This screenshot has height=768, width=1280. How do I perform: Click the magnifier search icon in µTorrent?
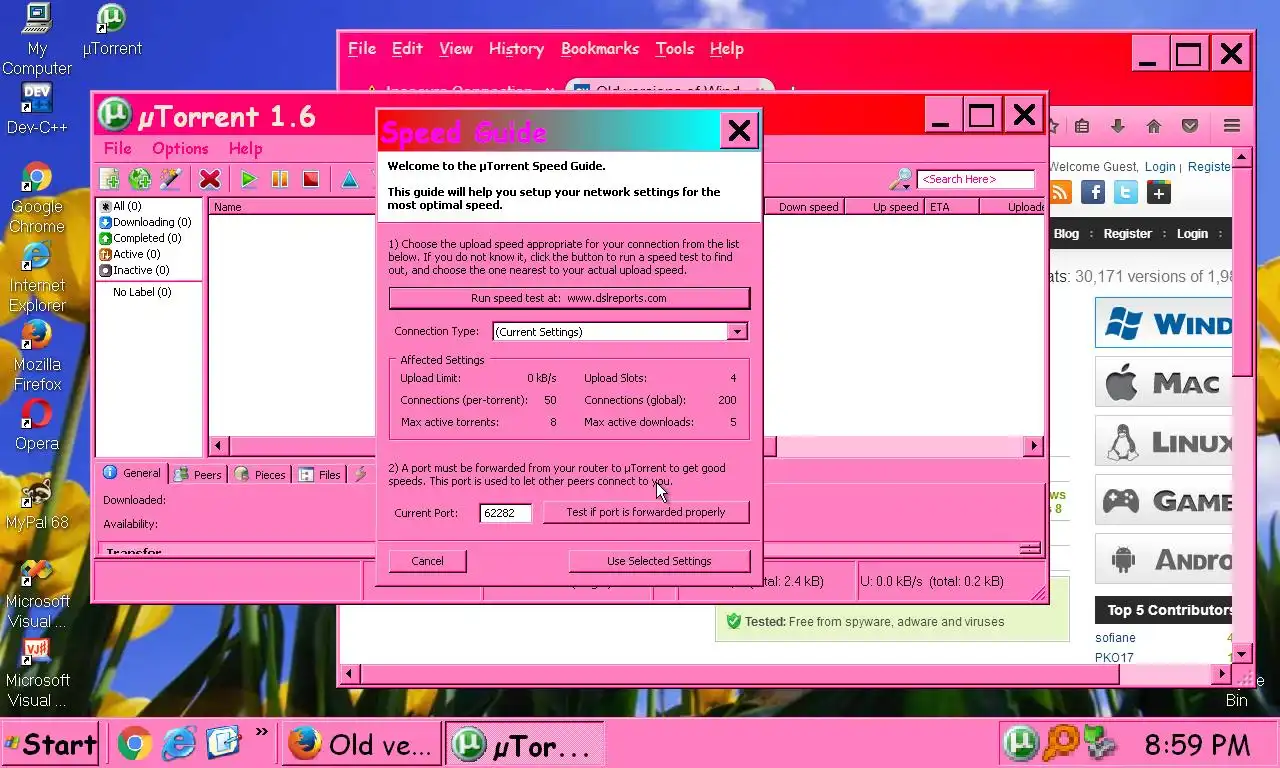[900, 179]
